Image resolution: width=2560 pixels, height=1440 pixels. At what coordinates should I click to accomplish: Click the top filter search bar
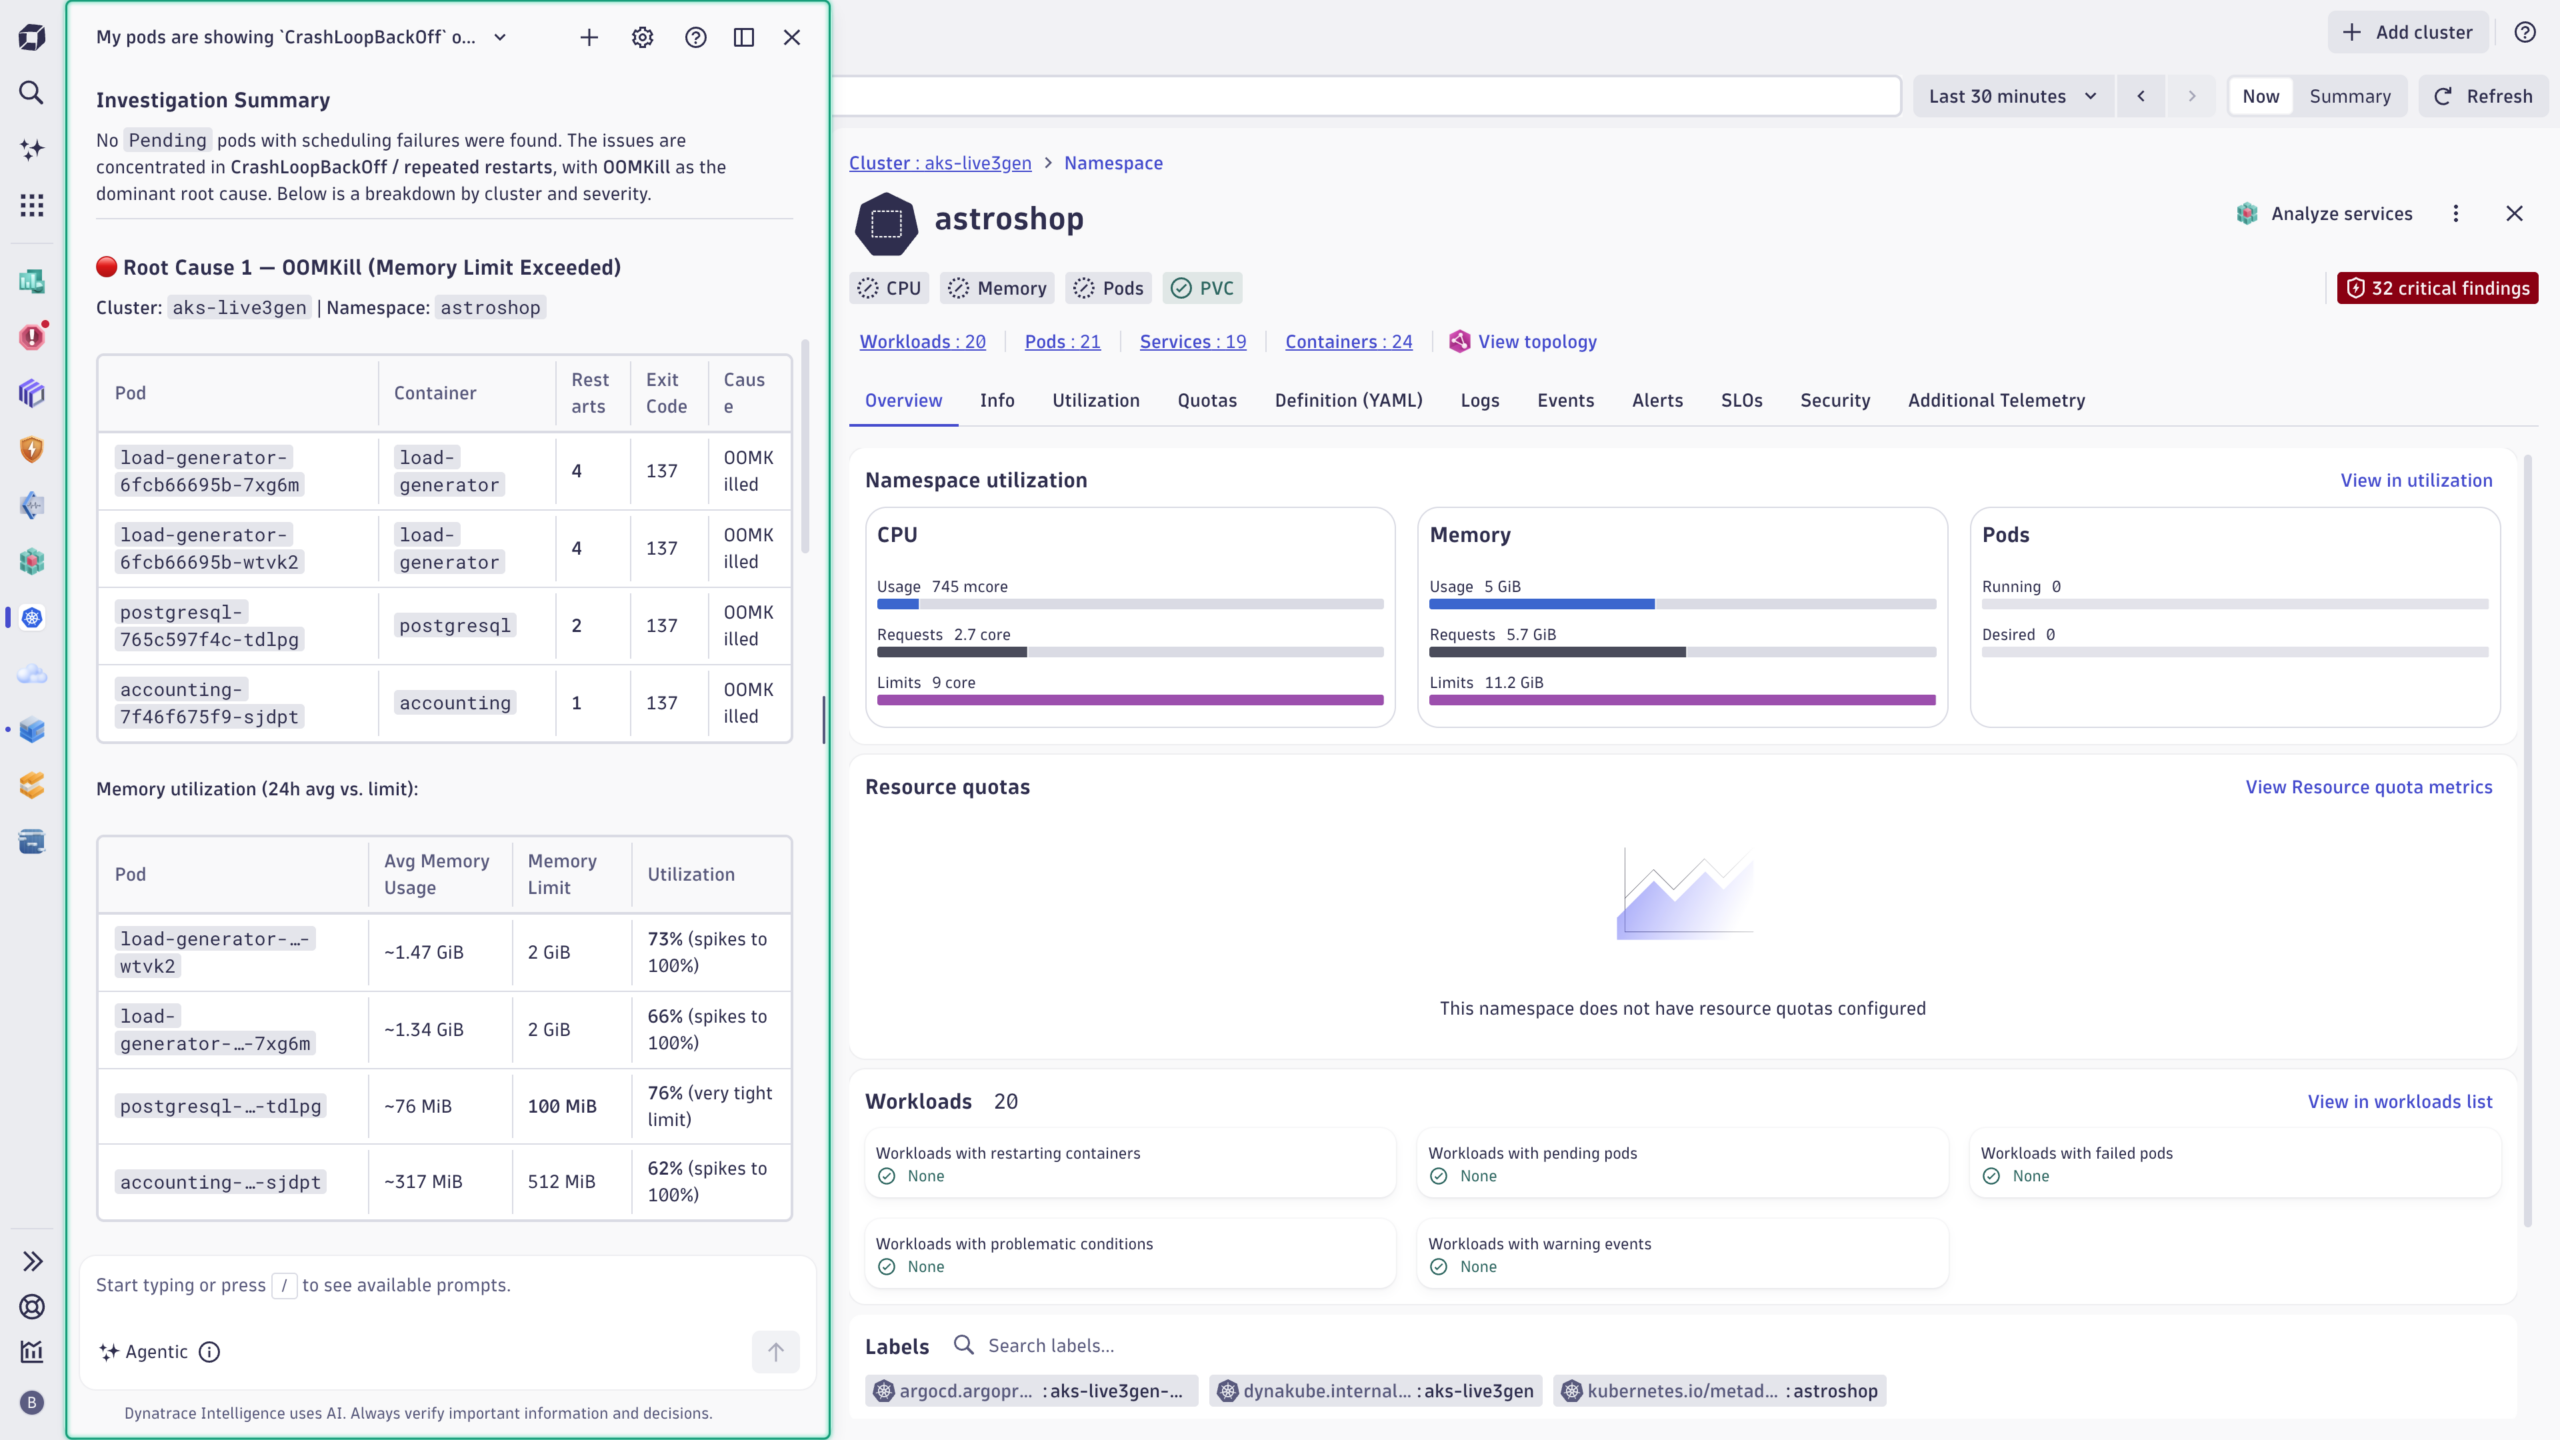pyautogui.click(x=1366, y=96)
